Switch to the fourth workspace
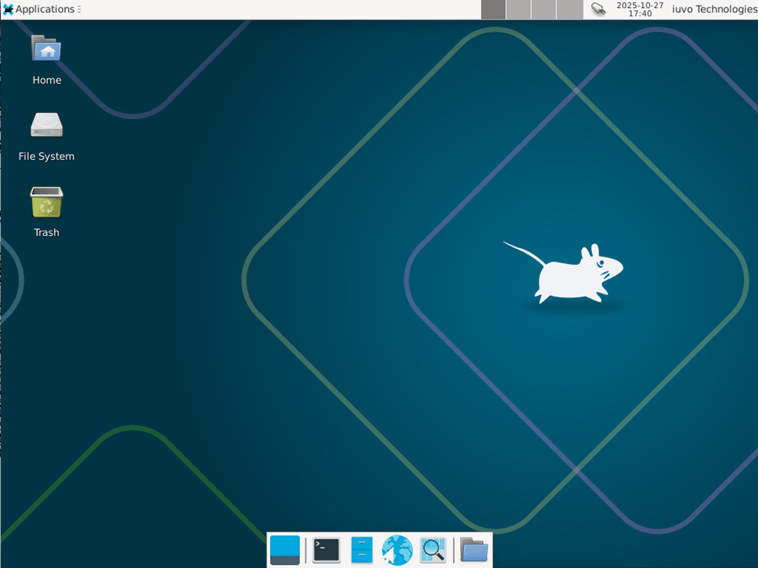This screenshot has height=568, width=758. click(x=568, y=9)
